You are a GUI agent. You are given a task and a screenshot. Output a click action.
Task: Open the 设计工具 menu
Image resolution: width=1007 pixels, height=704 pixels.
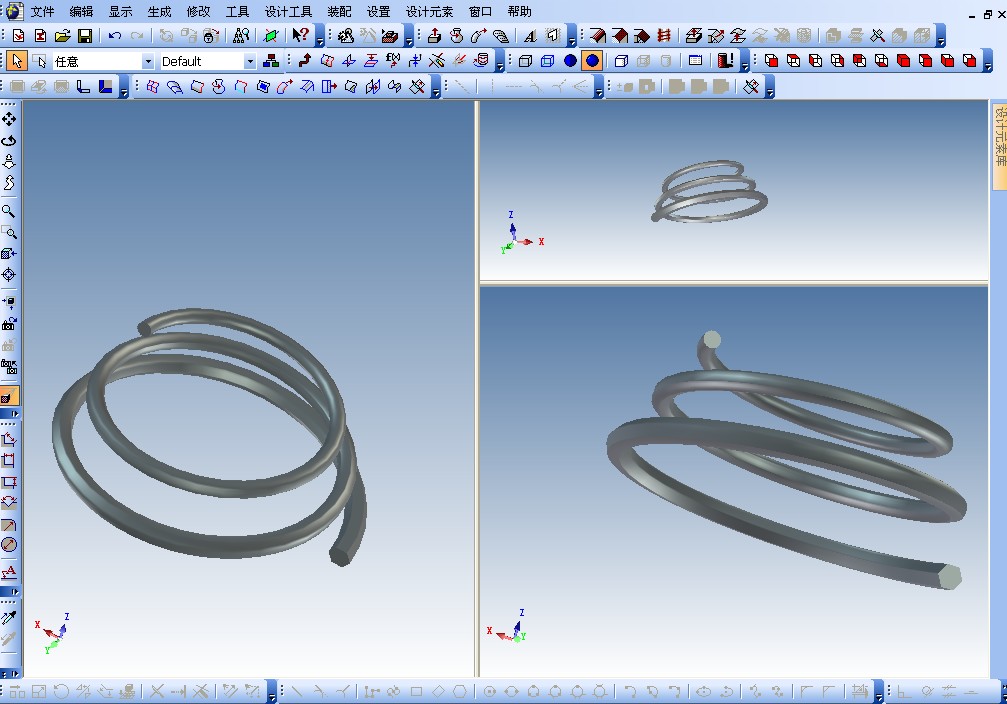pos(288,11)
